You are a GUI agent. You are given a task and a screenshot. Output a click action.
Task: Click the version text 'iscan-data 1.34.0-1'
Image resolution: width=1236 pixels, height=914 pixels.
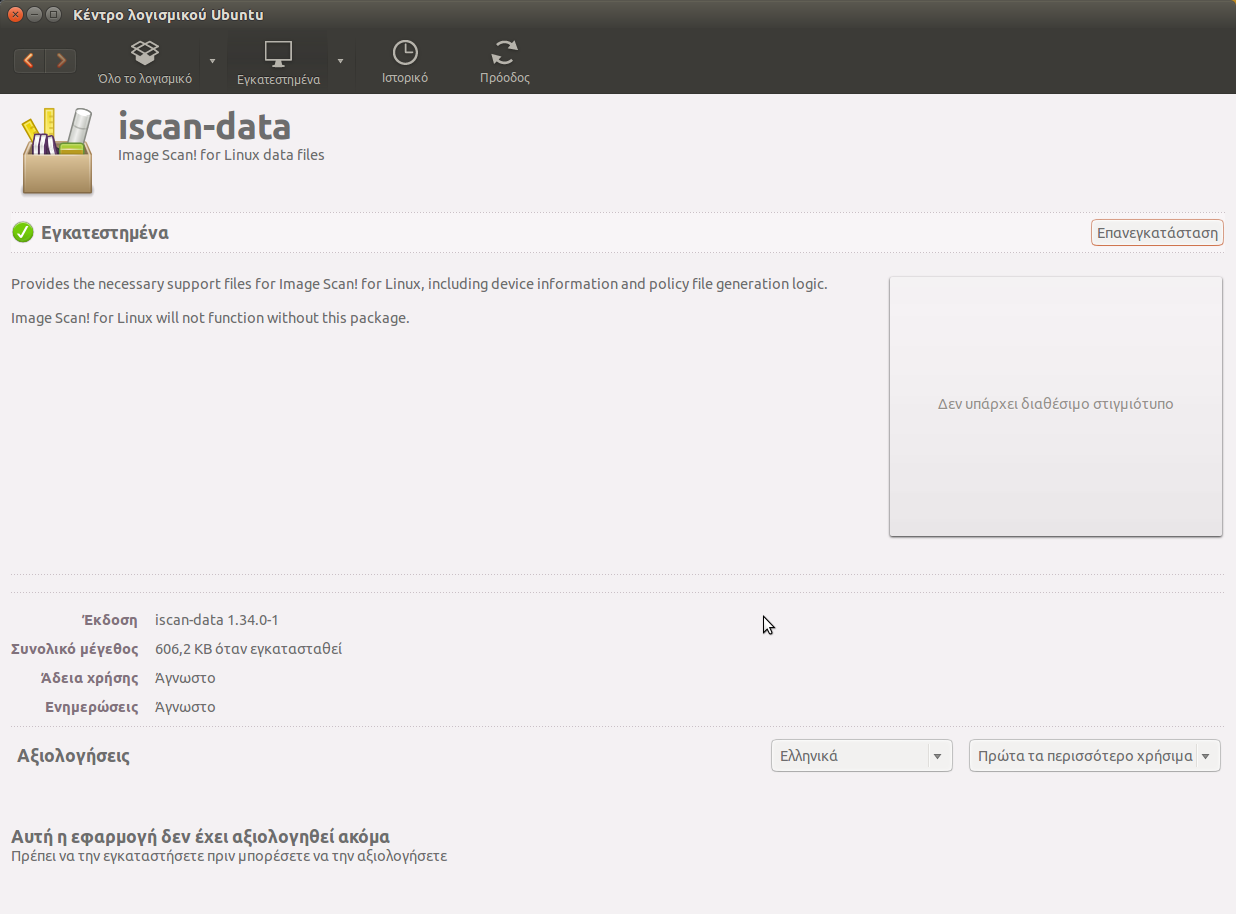tap(216, 620)
